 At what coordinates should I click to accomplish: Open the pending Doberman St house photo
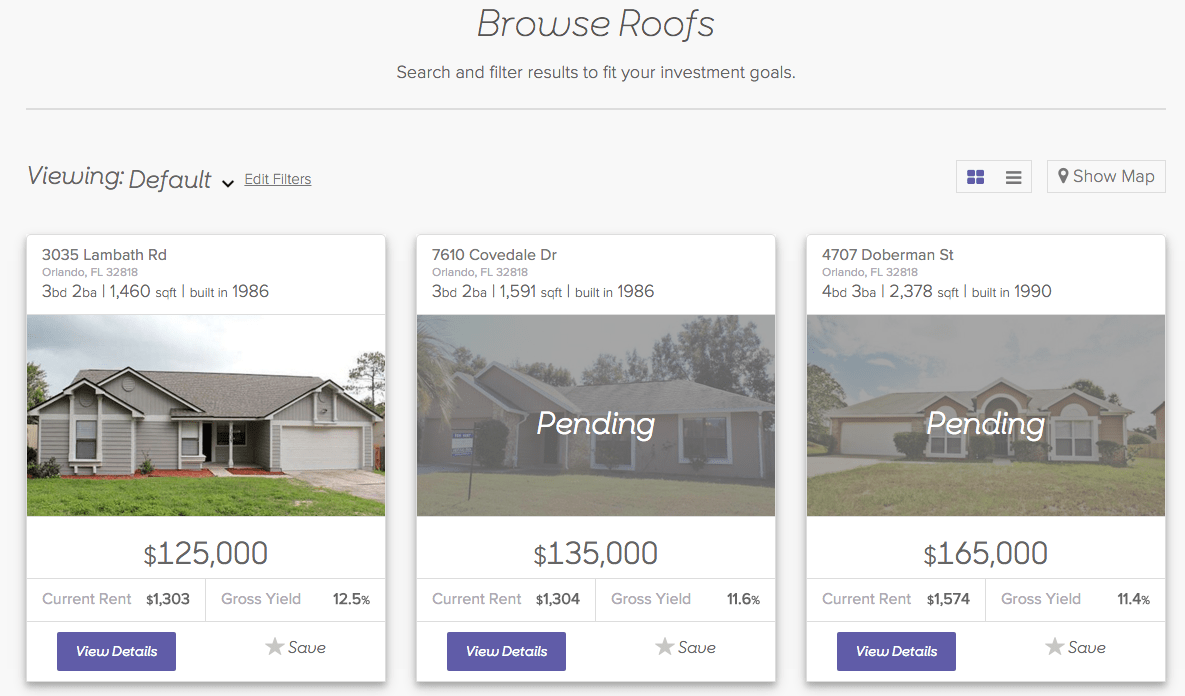tap(986, 415)
